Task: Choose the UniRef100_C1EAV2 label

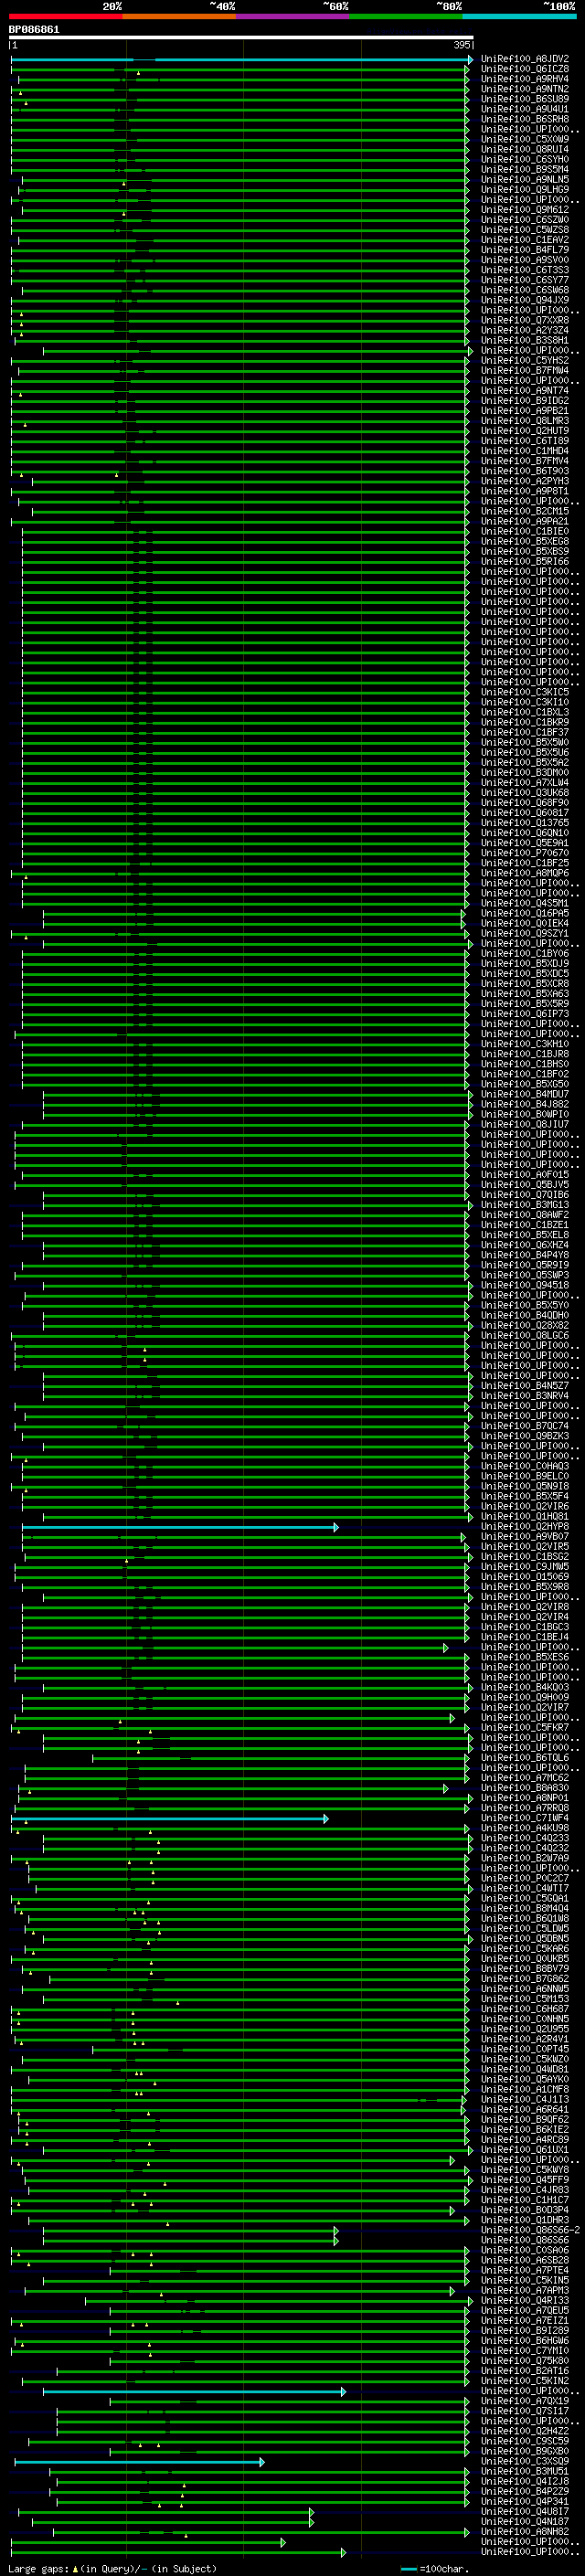Action: 525,240
